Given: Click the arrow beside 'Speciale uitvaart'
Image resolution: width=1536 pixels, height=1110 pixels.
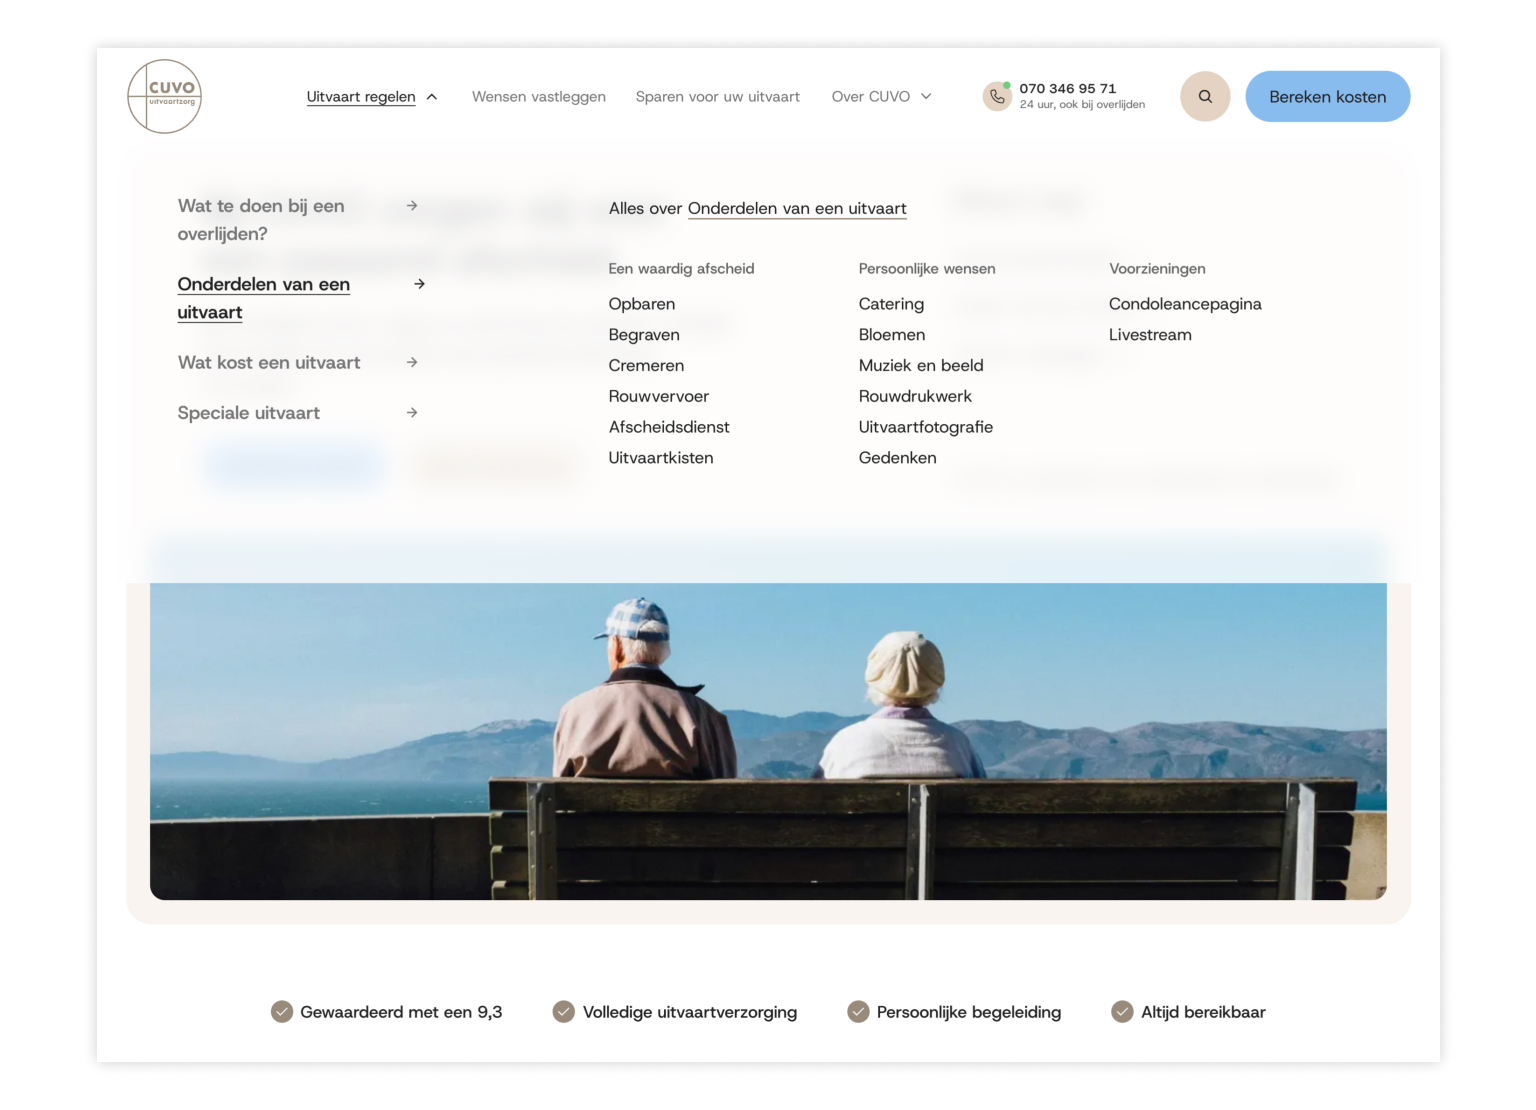Looking at the screenshot, I should pyautogui.click(x=412, y=412).
